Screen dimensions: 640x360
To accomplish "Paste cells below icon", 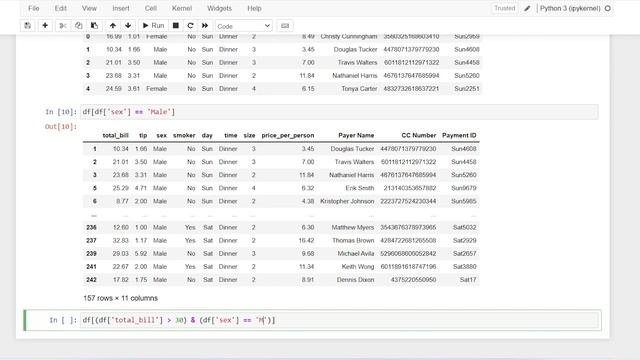I will point(94,26).
